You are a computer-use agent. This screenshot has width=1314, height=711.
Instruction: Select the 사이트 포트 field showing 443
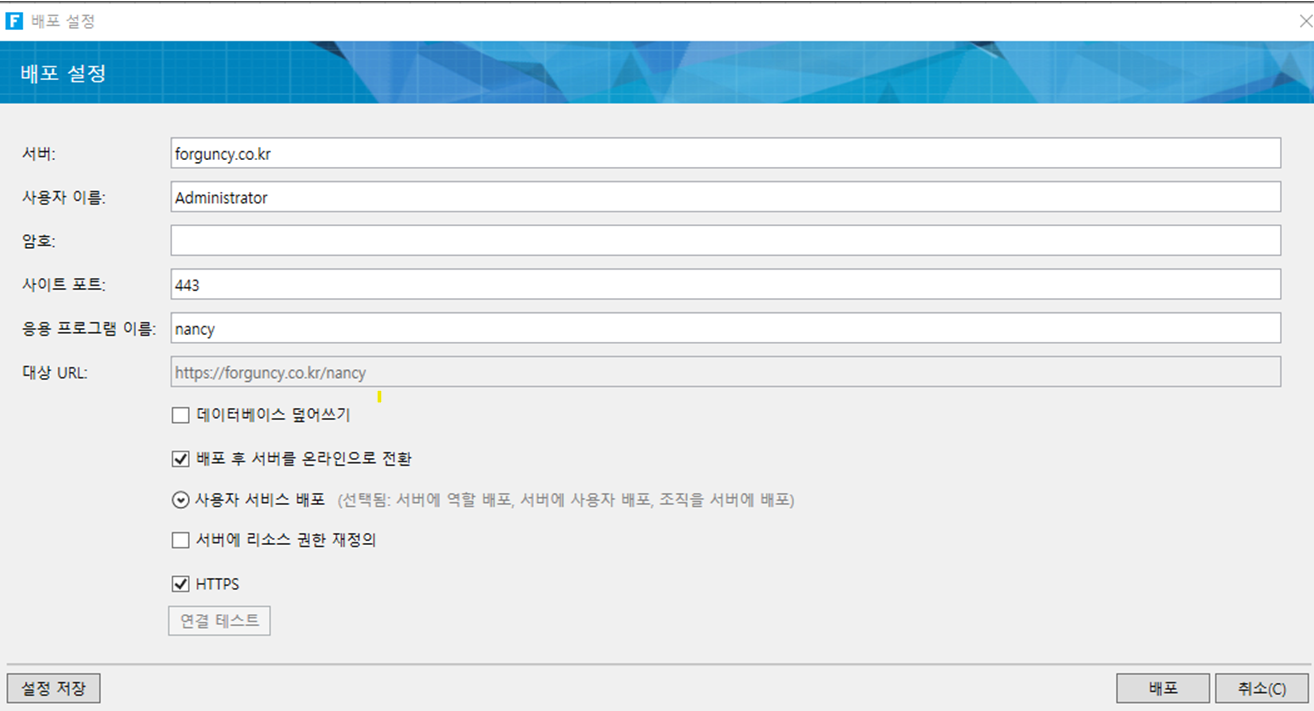pyautogui.click(x=725, y=284)
